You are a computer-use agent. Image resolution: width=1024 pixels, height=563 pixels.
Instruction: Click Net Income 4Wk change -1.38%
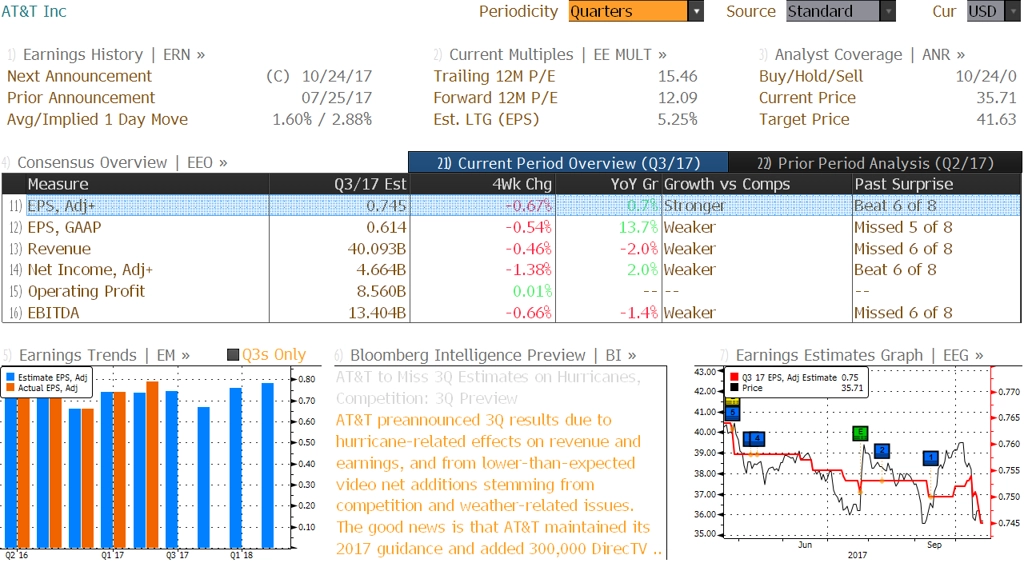tap(528, 270)
